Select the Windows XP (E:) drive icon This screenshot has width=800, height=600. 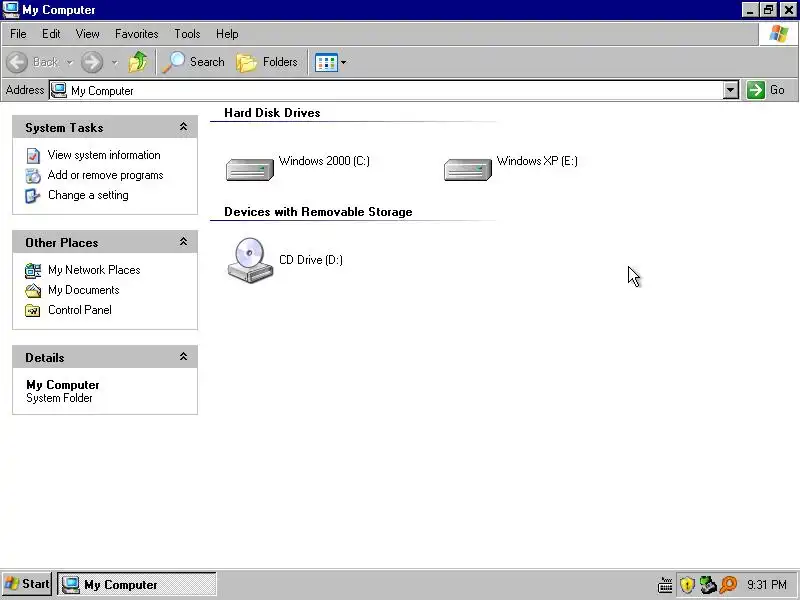467,169
